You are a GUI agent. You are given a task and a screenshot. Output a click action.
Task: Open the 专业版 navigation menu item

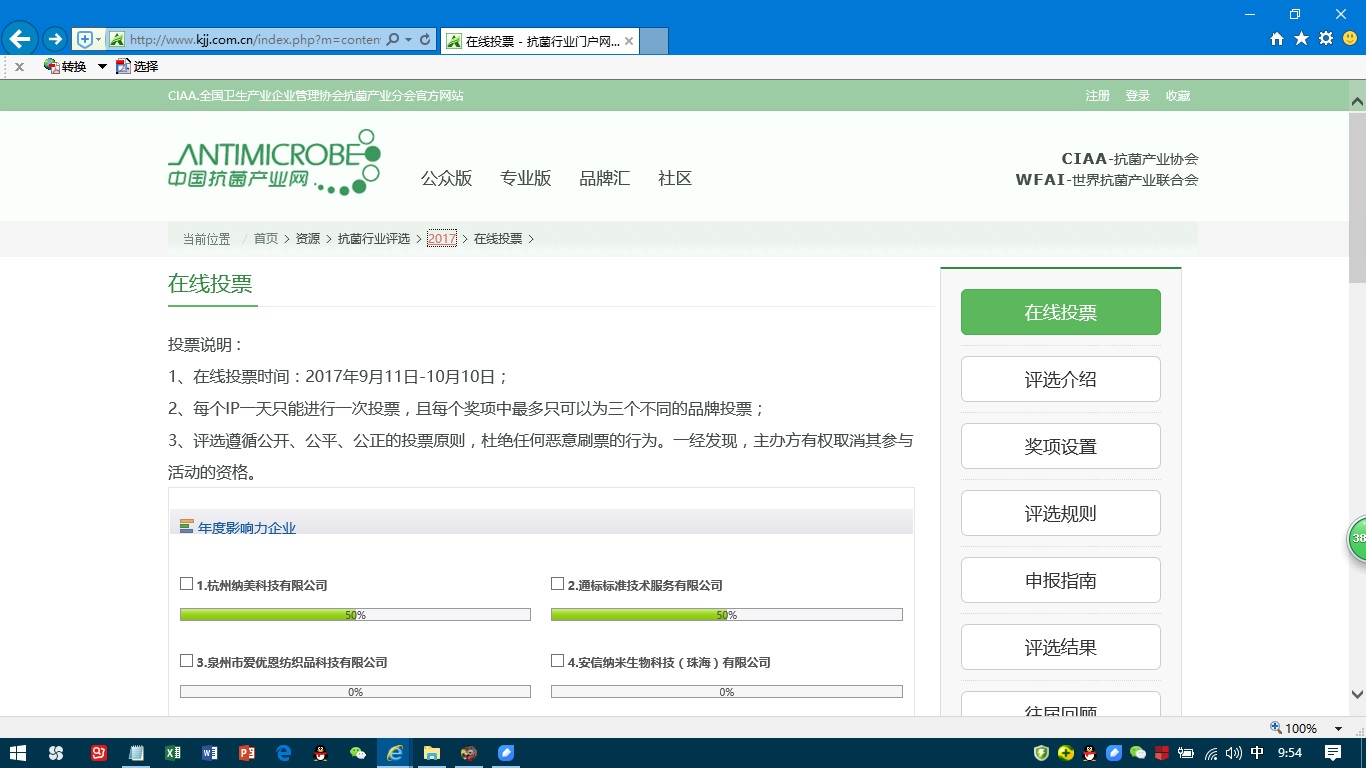pyautogui.click(x=526, y=179)
